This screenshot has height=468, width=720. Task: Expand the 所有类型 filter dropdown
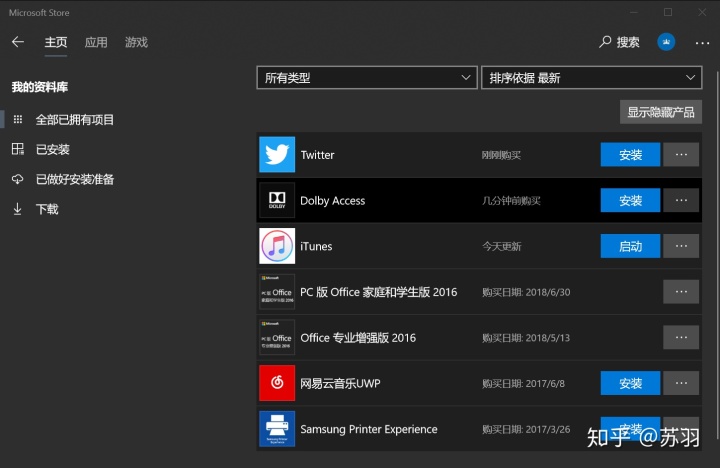[x=367, y=78]
